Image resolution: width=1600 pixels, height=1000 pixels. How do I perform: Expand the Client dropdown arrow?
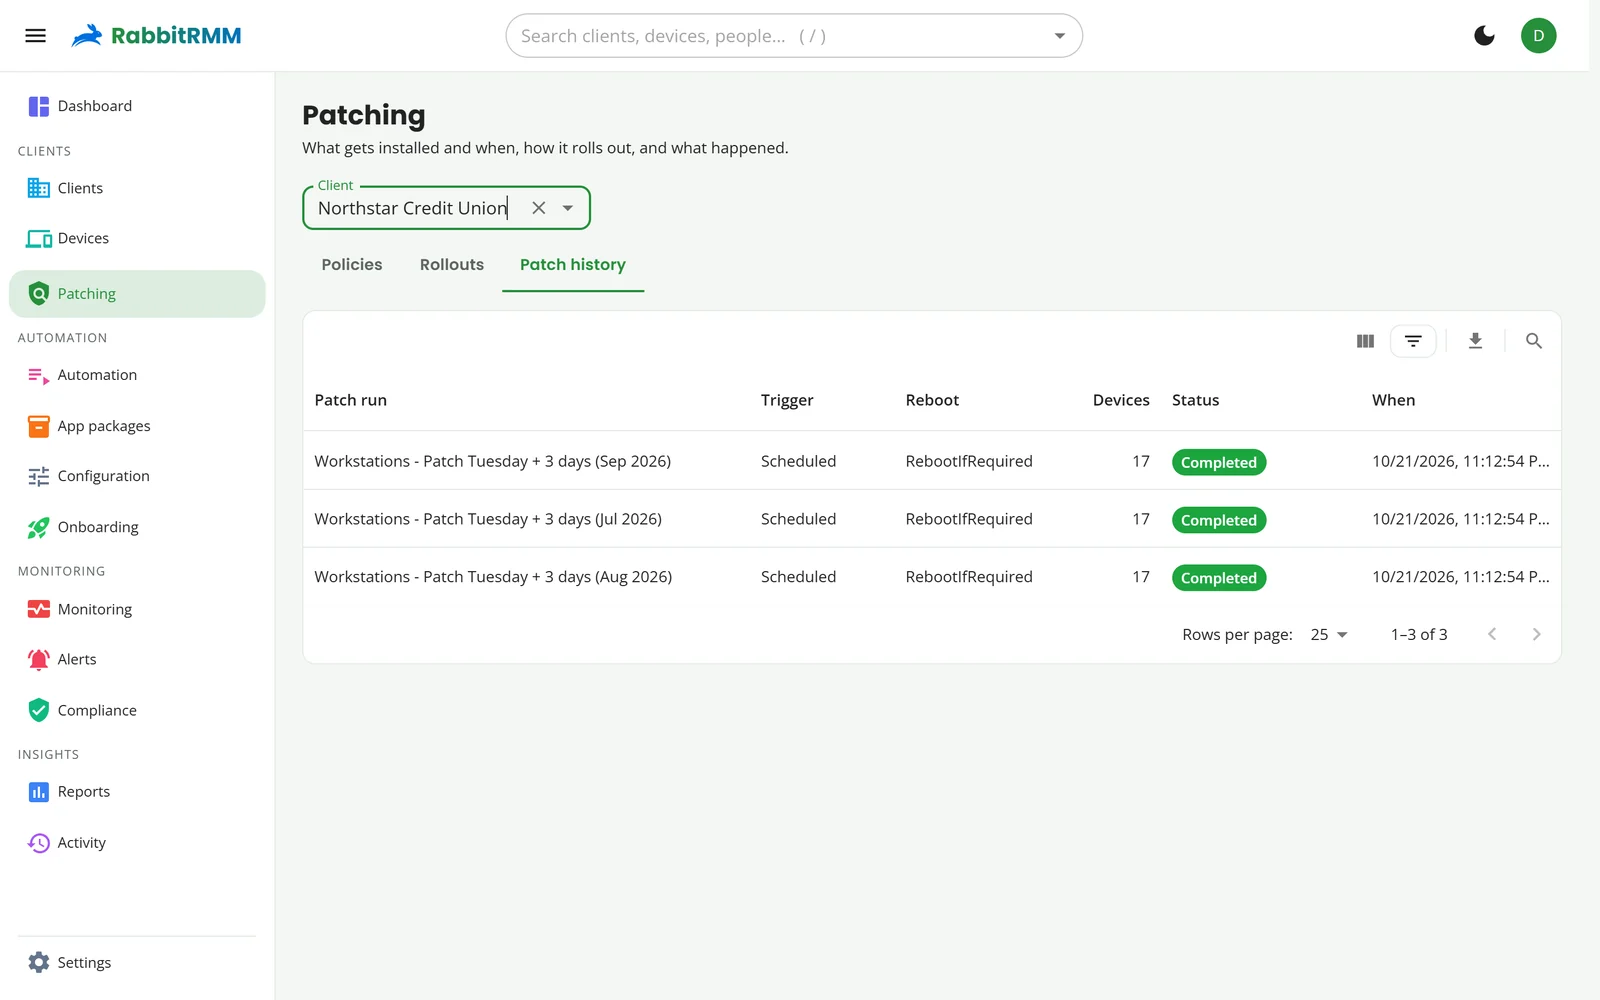pos(568,208)
